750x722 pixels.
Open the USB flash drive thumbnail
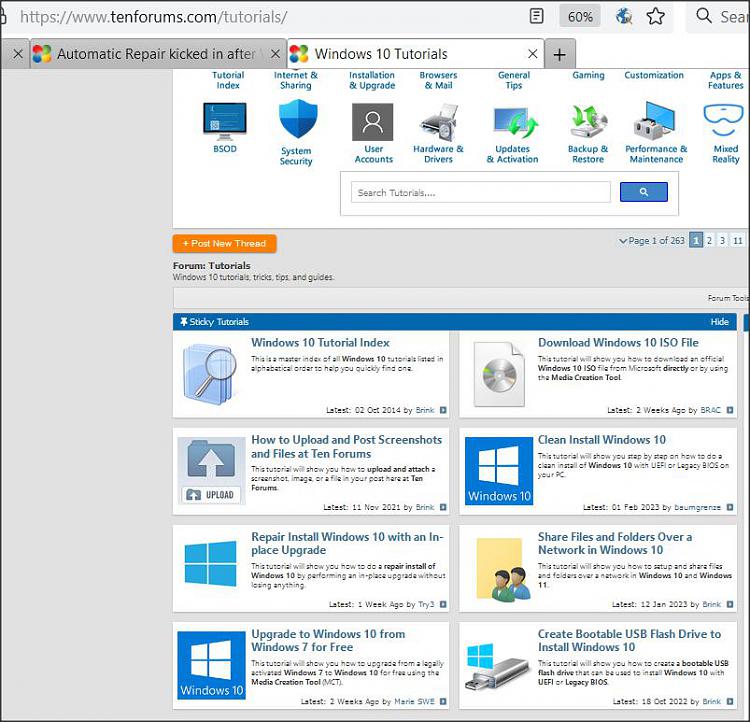point(498,668)
